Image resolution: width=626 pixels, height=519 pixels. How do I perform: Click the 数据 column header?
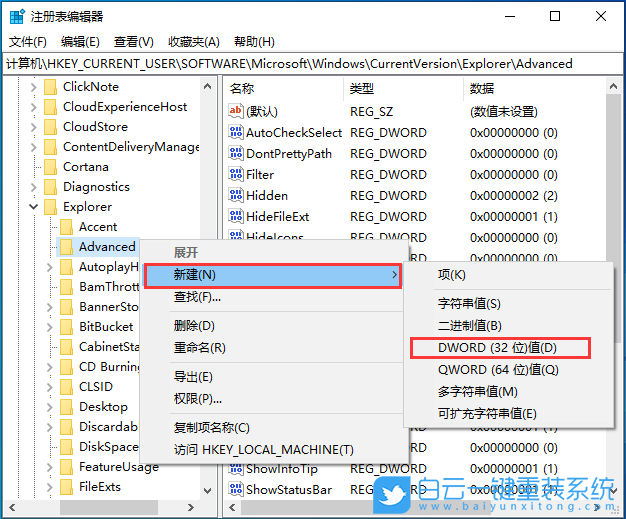click(535, 89)
